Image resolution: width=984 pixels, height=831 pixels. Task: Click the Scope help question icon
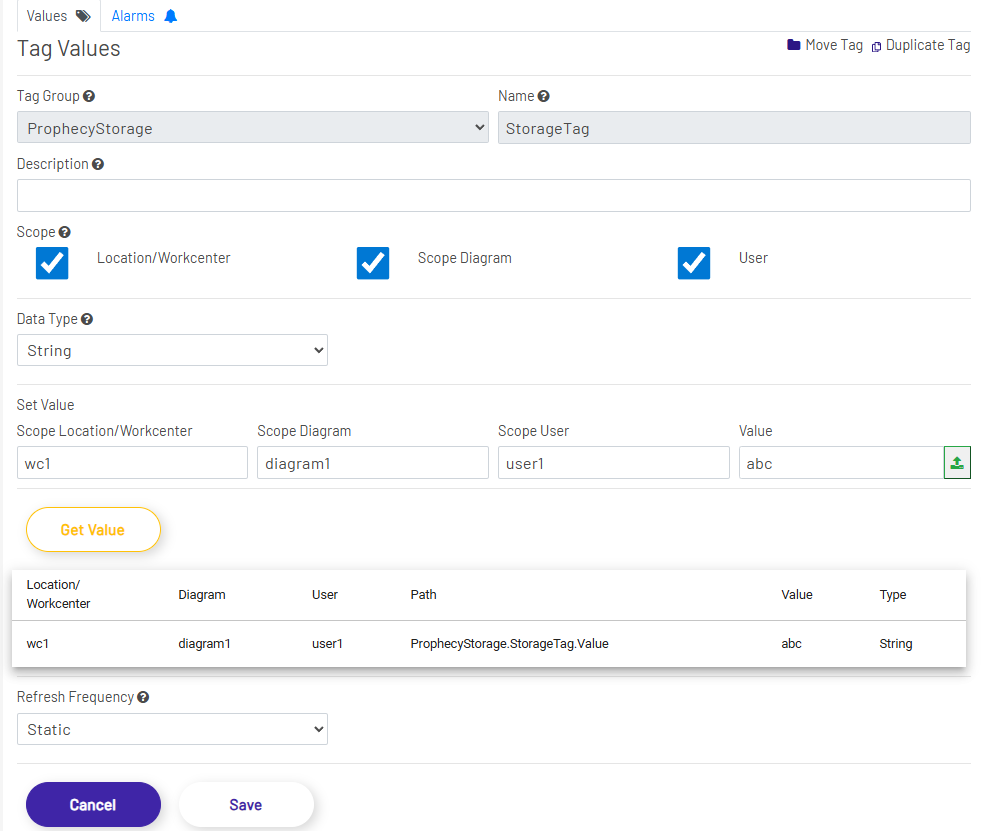(x=64, y=232)
